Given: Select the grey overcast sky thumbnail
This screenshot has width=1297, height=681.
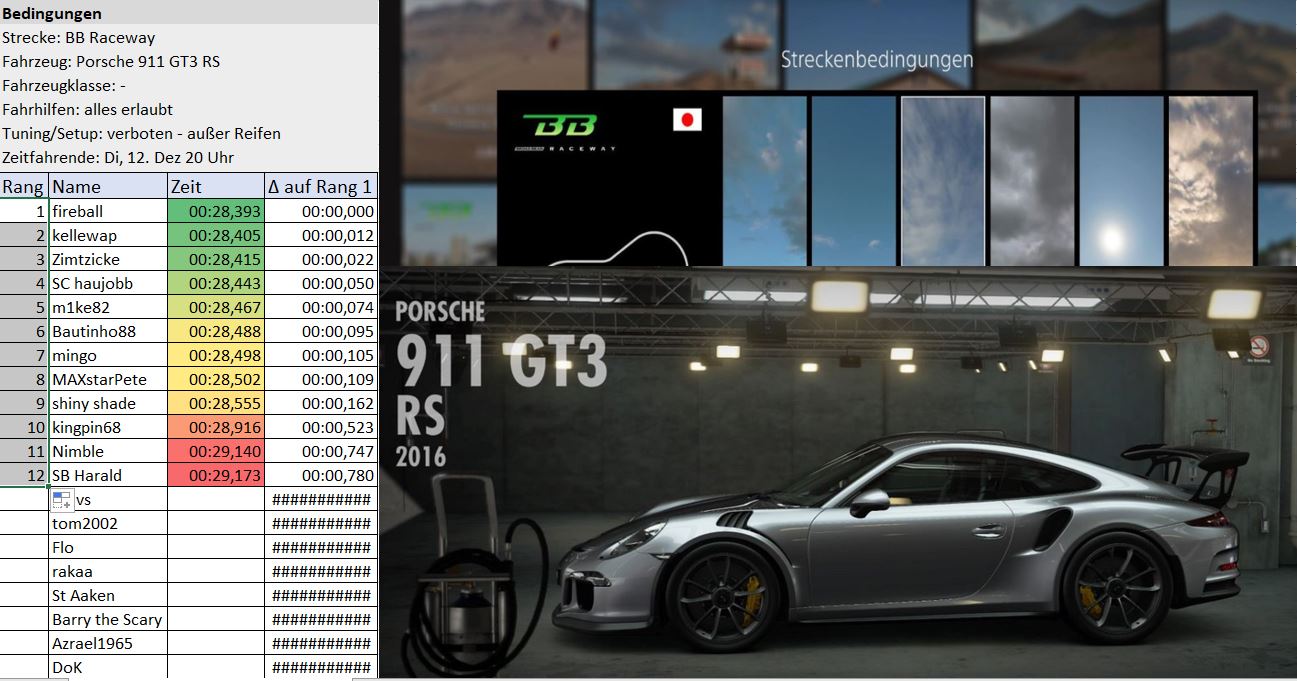Looking at the screenshot, I should point(1032,180).
